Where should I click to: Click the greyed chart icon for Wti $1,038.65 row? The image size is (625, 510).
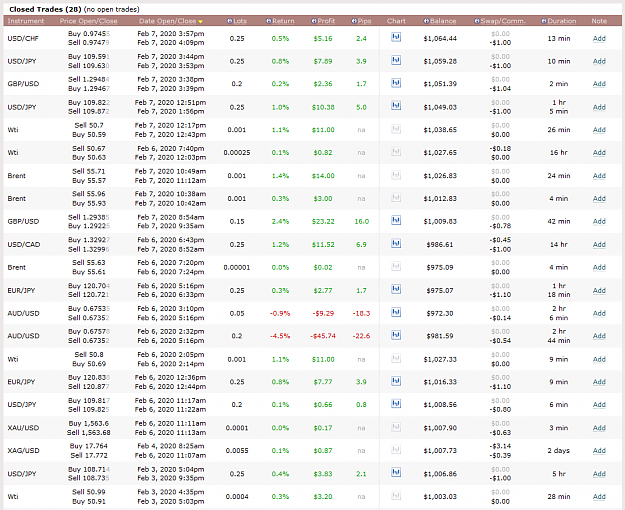coord(396,129)
